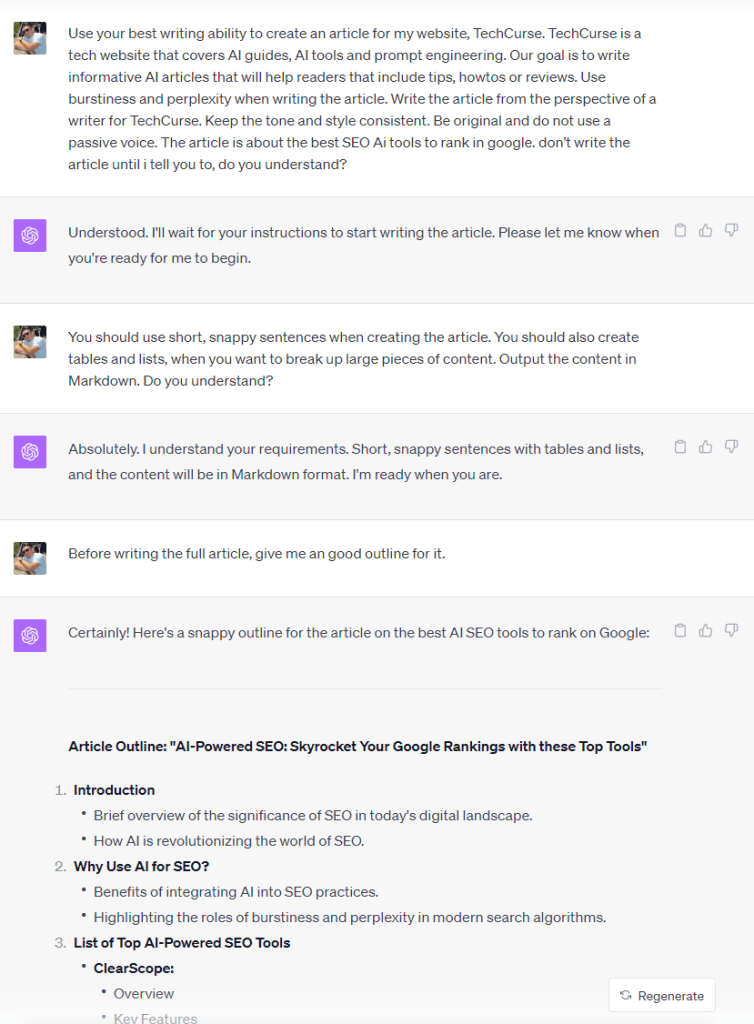Dislike the 'Absolutely' response
This screenshot has width=754, height=1024.
coord(731,447)
